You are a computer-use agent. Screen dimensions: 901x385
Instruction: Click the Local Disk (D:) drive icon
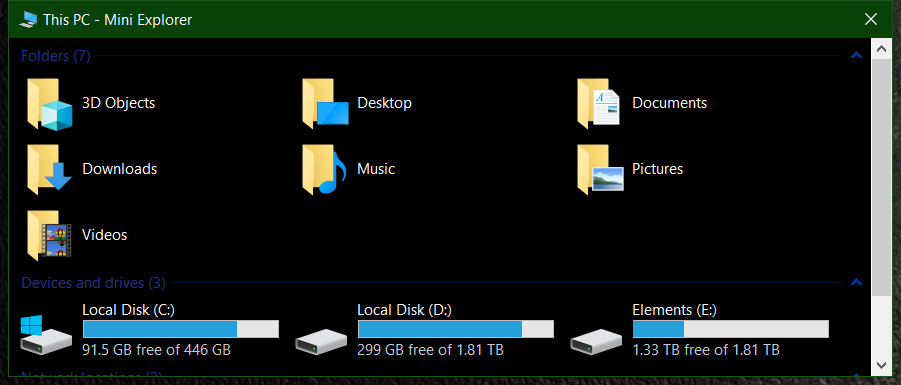[321, 341]
